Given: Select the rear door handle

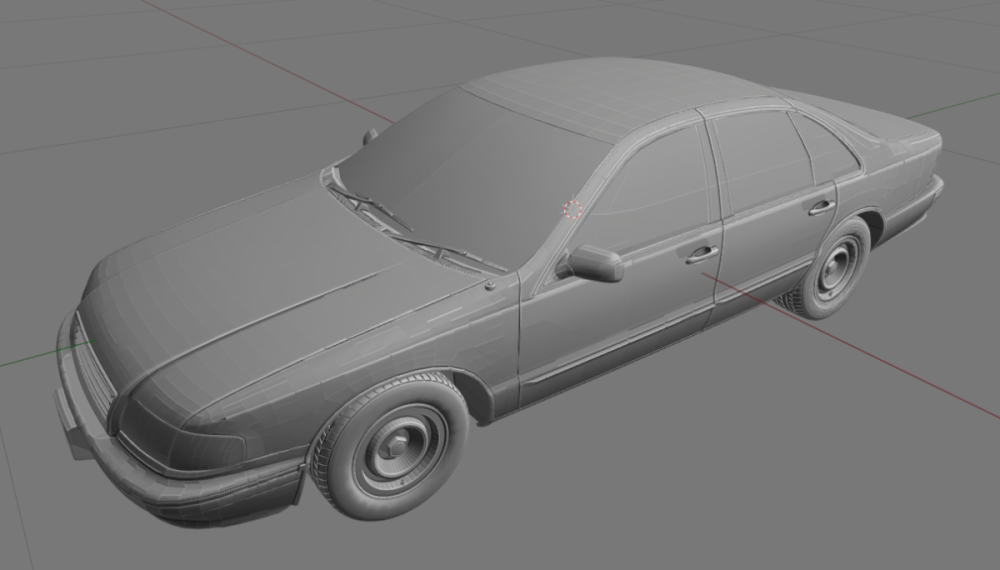Looking at the screenshot, I should [822, 207].
